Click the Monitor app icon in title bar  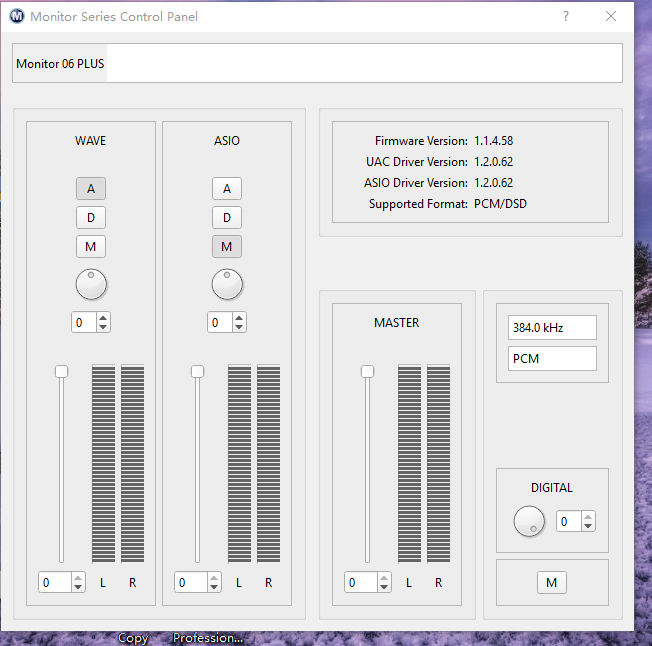tap(17, 16)
